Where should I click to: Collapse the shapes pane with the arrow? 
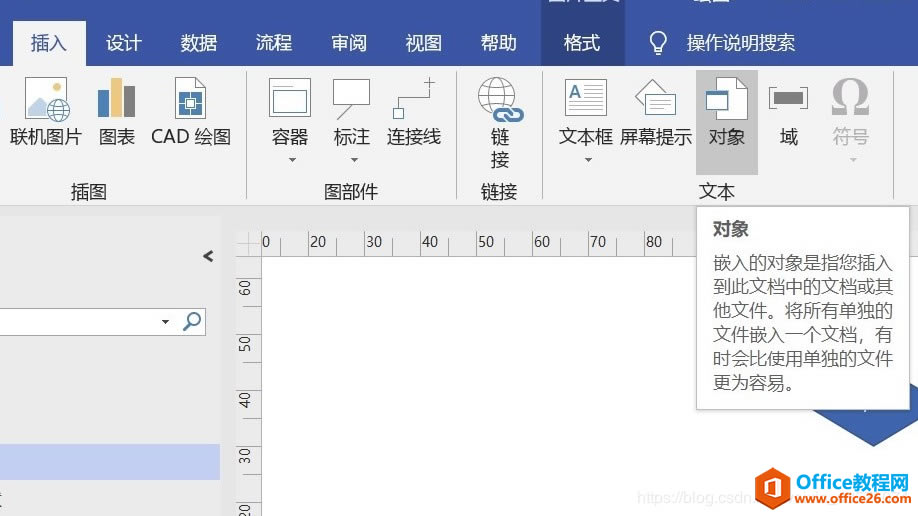(208, 256)
